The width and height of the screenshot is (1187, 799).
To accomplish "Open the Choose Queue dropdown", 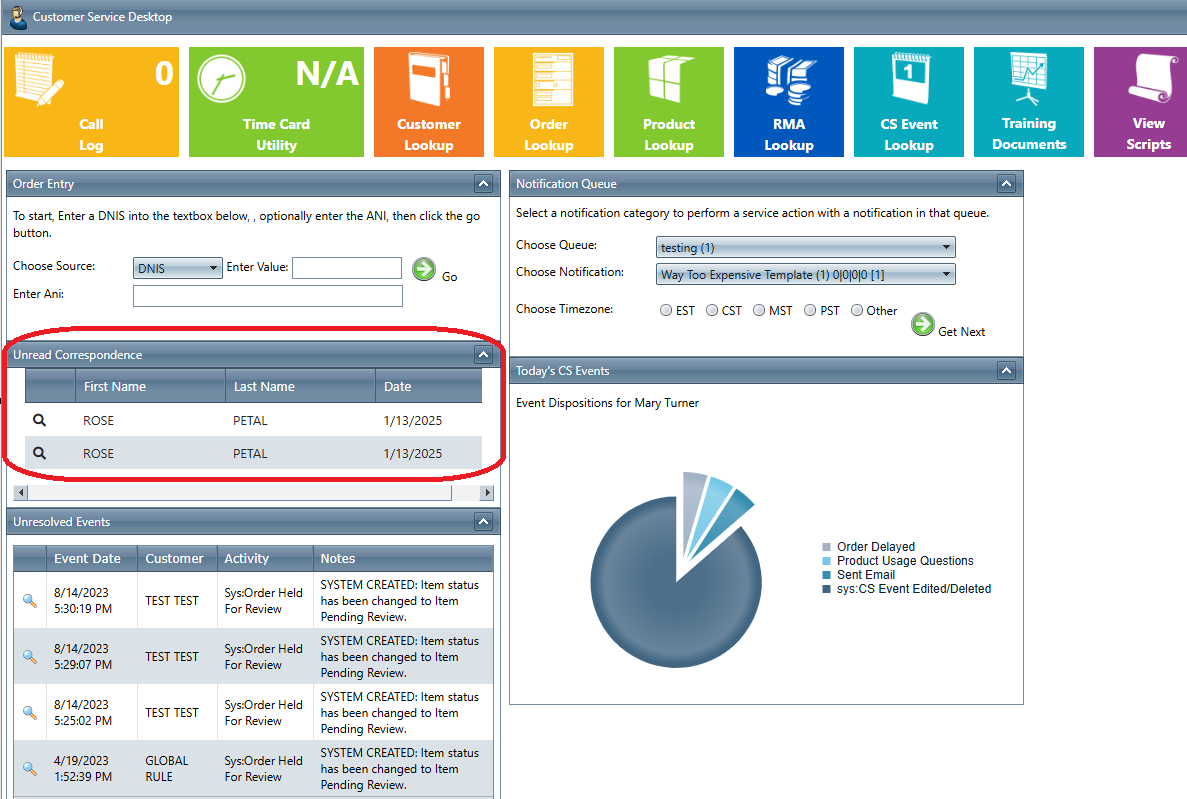I will [806, 248].
